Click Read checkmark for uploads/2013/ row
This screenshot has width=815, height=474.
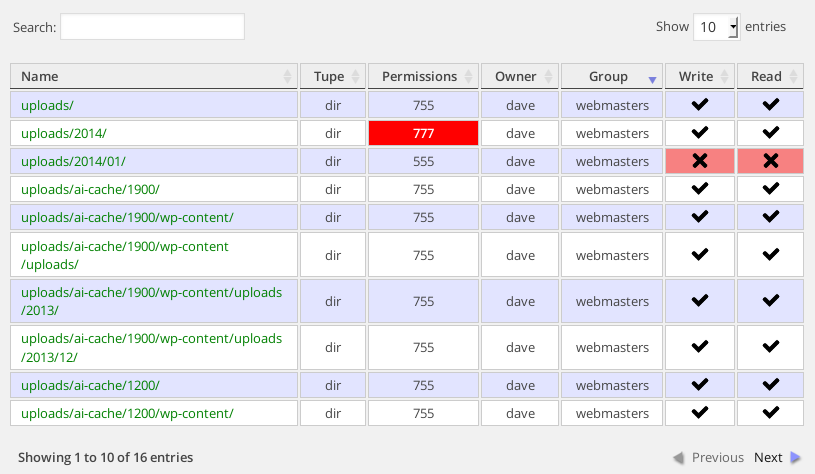point(770,300)
